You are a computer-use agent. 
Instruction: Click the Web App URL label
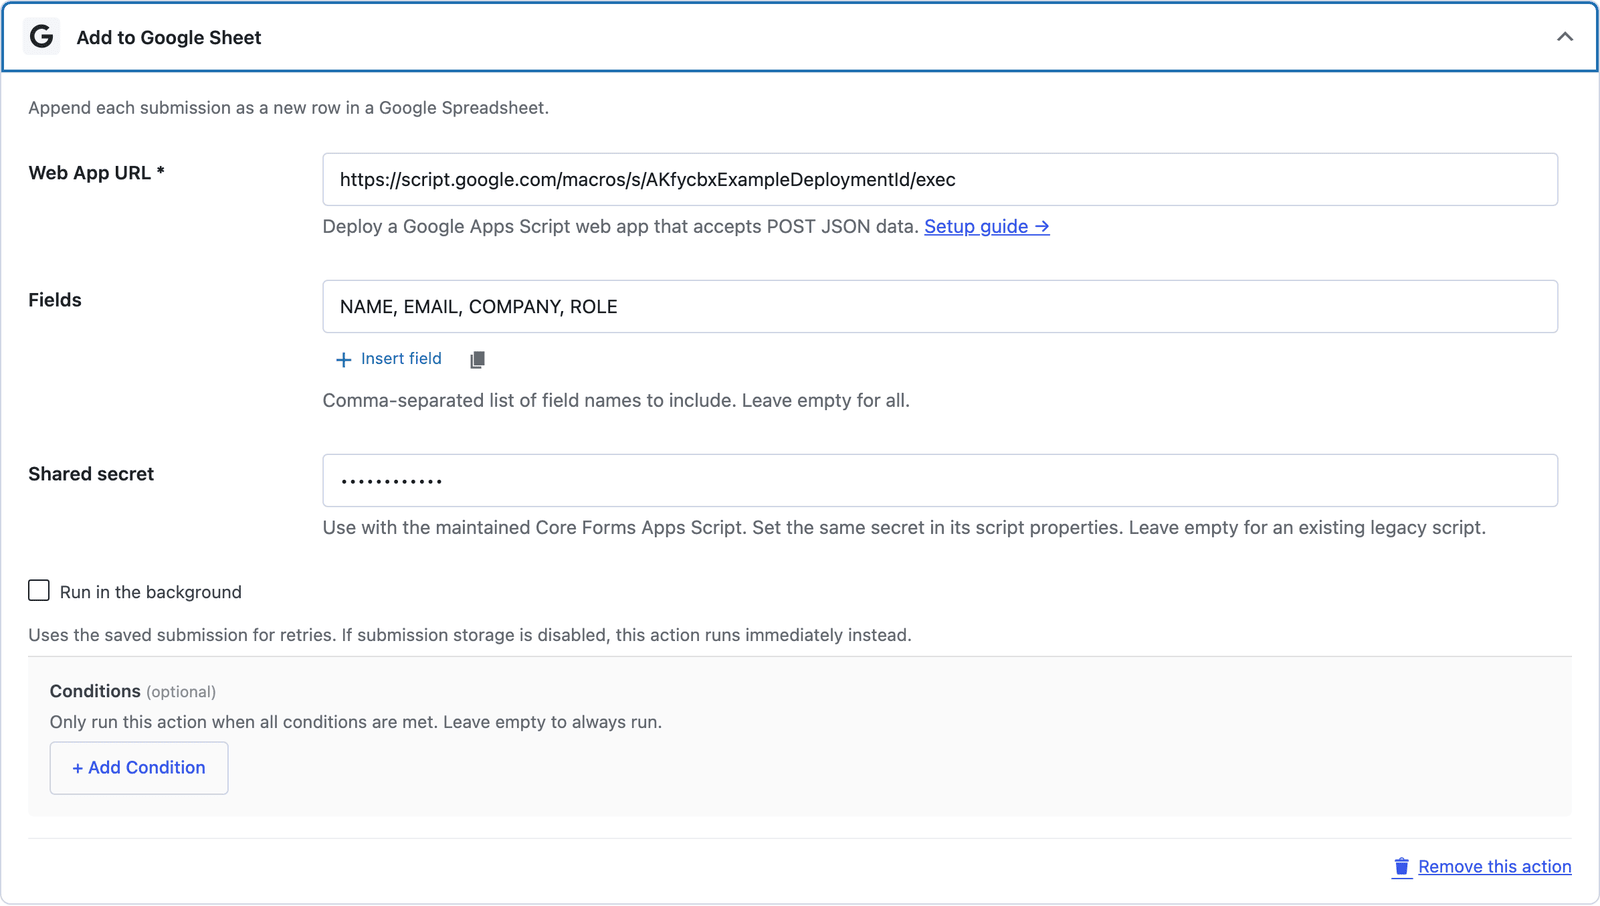pos(96,173)
